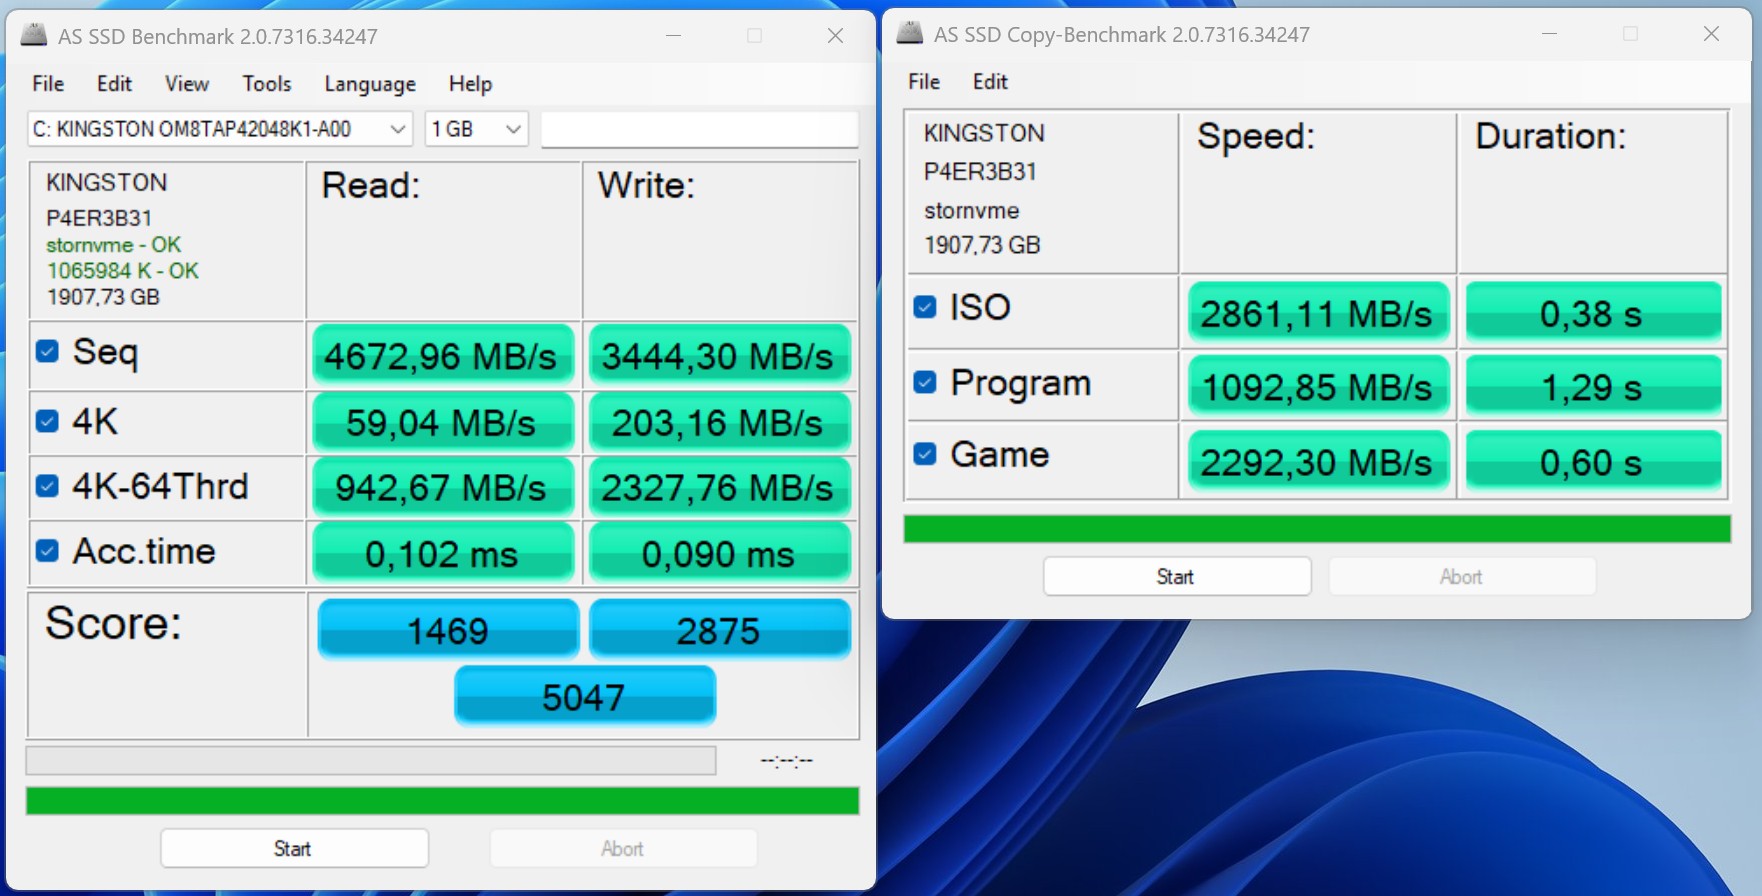Screen dimensions: 1762x896
Task: Open the Tools menu
Action: (266, 84)
